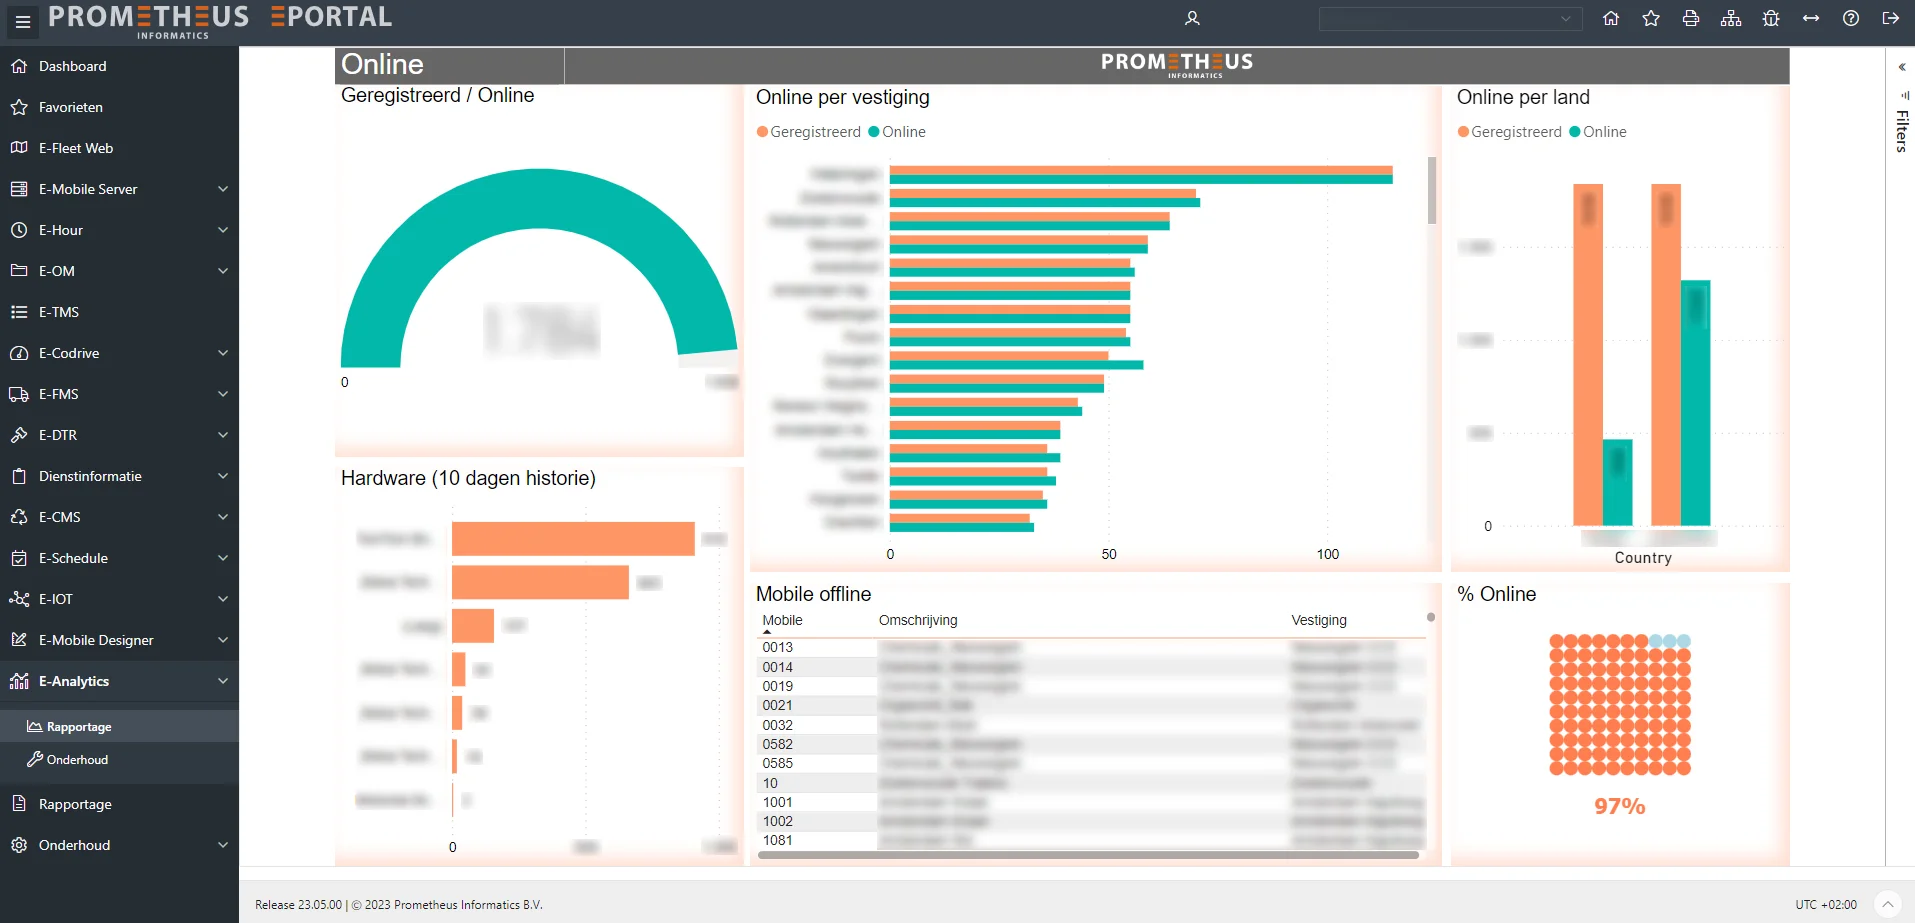The width and height of the screenshot is (1915, 923).
Task: Click the E-Codrive gauge icon
Action: [19, 353]
